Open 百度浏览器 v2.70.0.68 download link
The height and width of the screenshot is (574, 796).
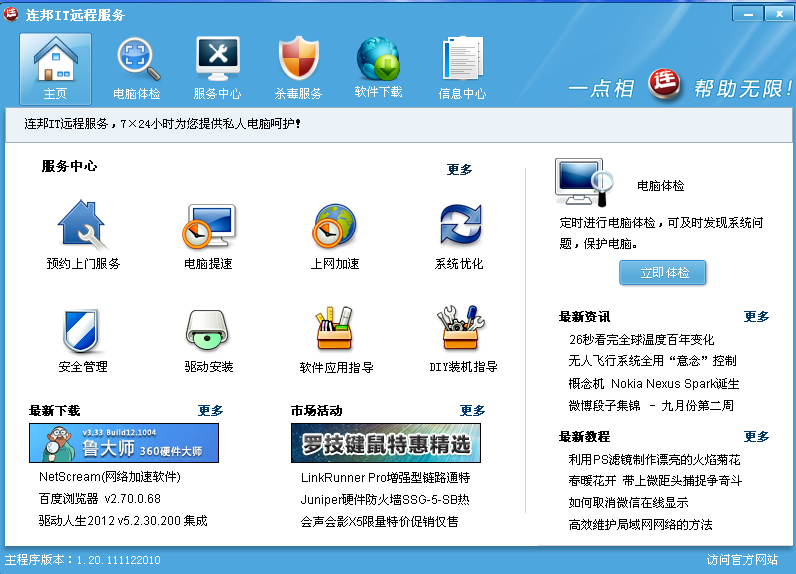[99, 498]
